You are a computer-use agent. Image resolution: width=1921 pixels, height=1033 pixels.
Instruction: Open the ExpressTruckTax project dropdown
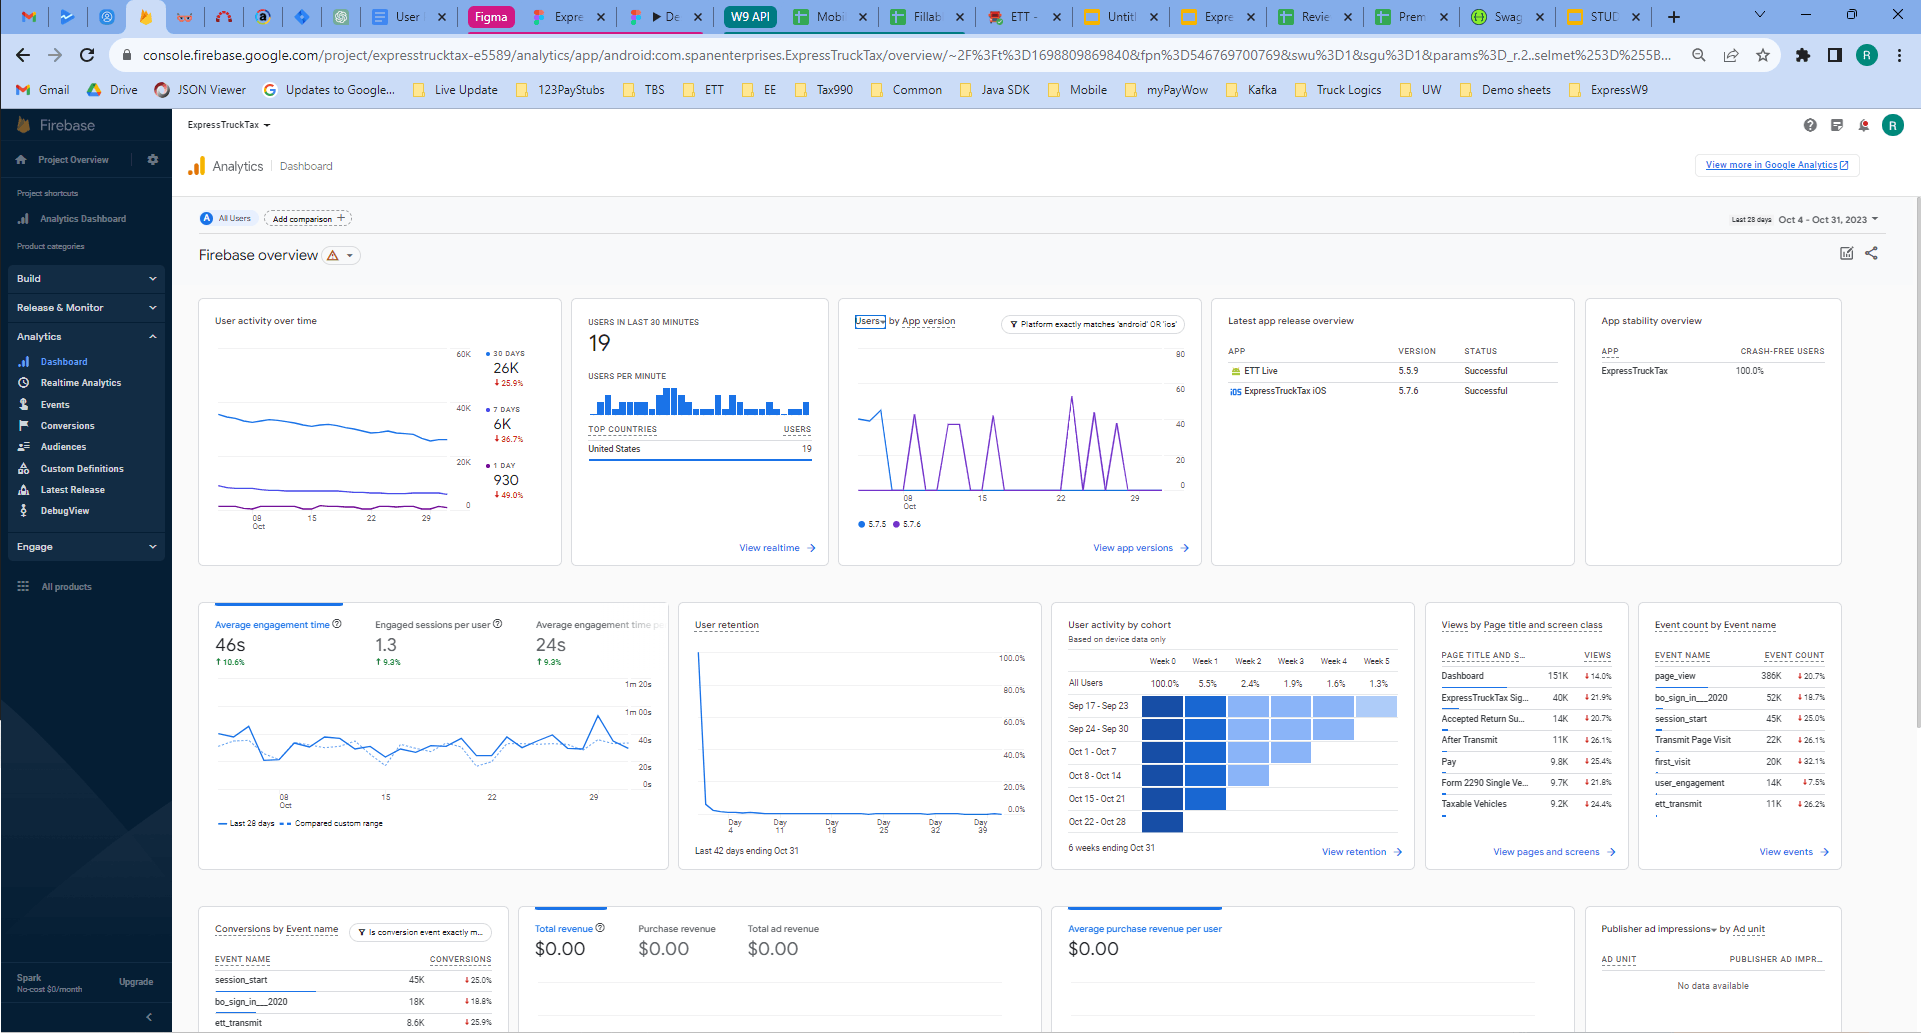click(x=229, y=125)
